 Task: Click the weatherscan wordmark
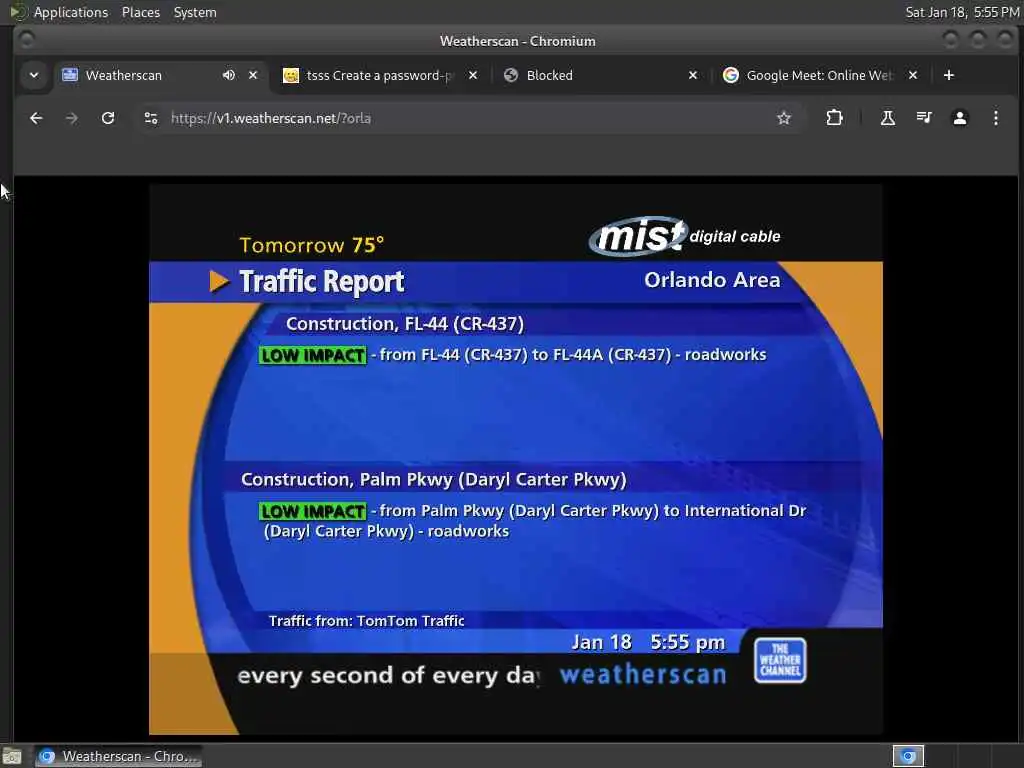pyautogui.click(x=643, y=675)
